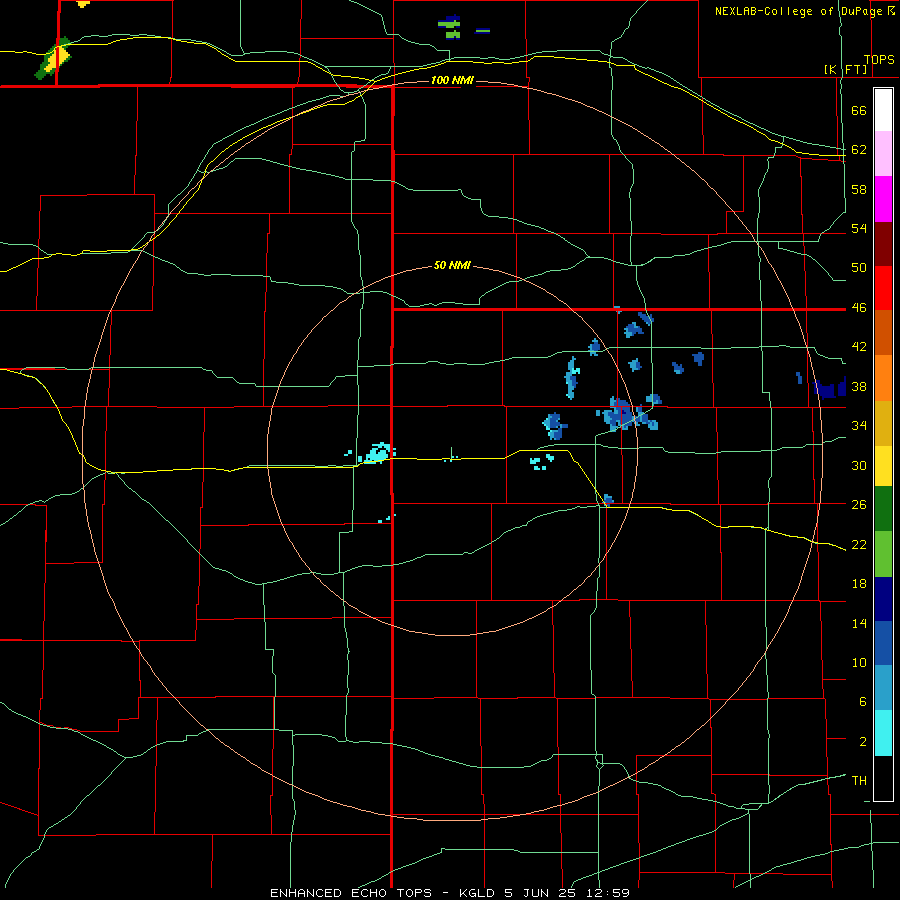Click the "18" legend value

pyautogui.click(x=859, y=584)
